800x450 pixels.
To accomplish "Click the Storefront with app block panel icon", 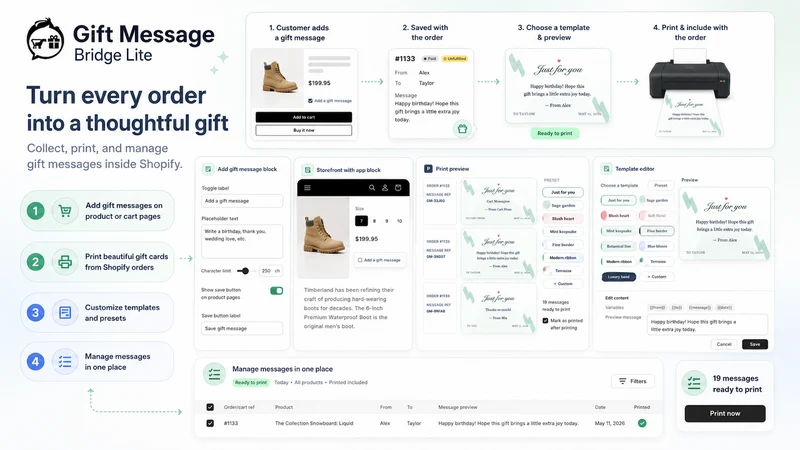I will (x=307, y=170).
